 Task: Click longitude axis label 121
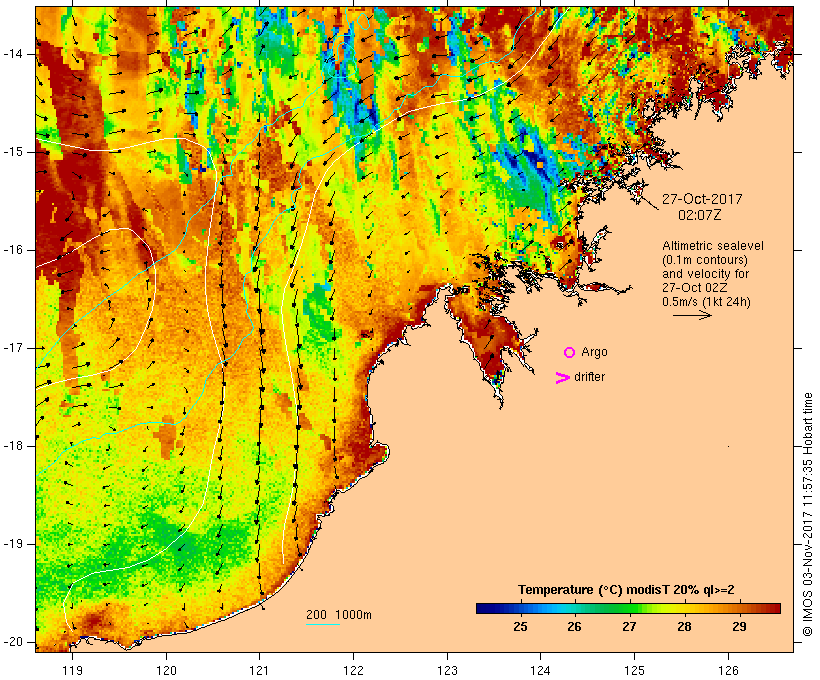click(x=259, y=671)
